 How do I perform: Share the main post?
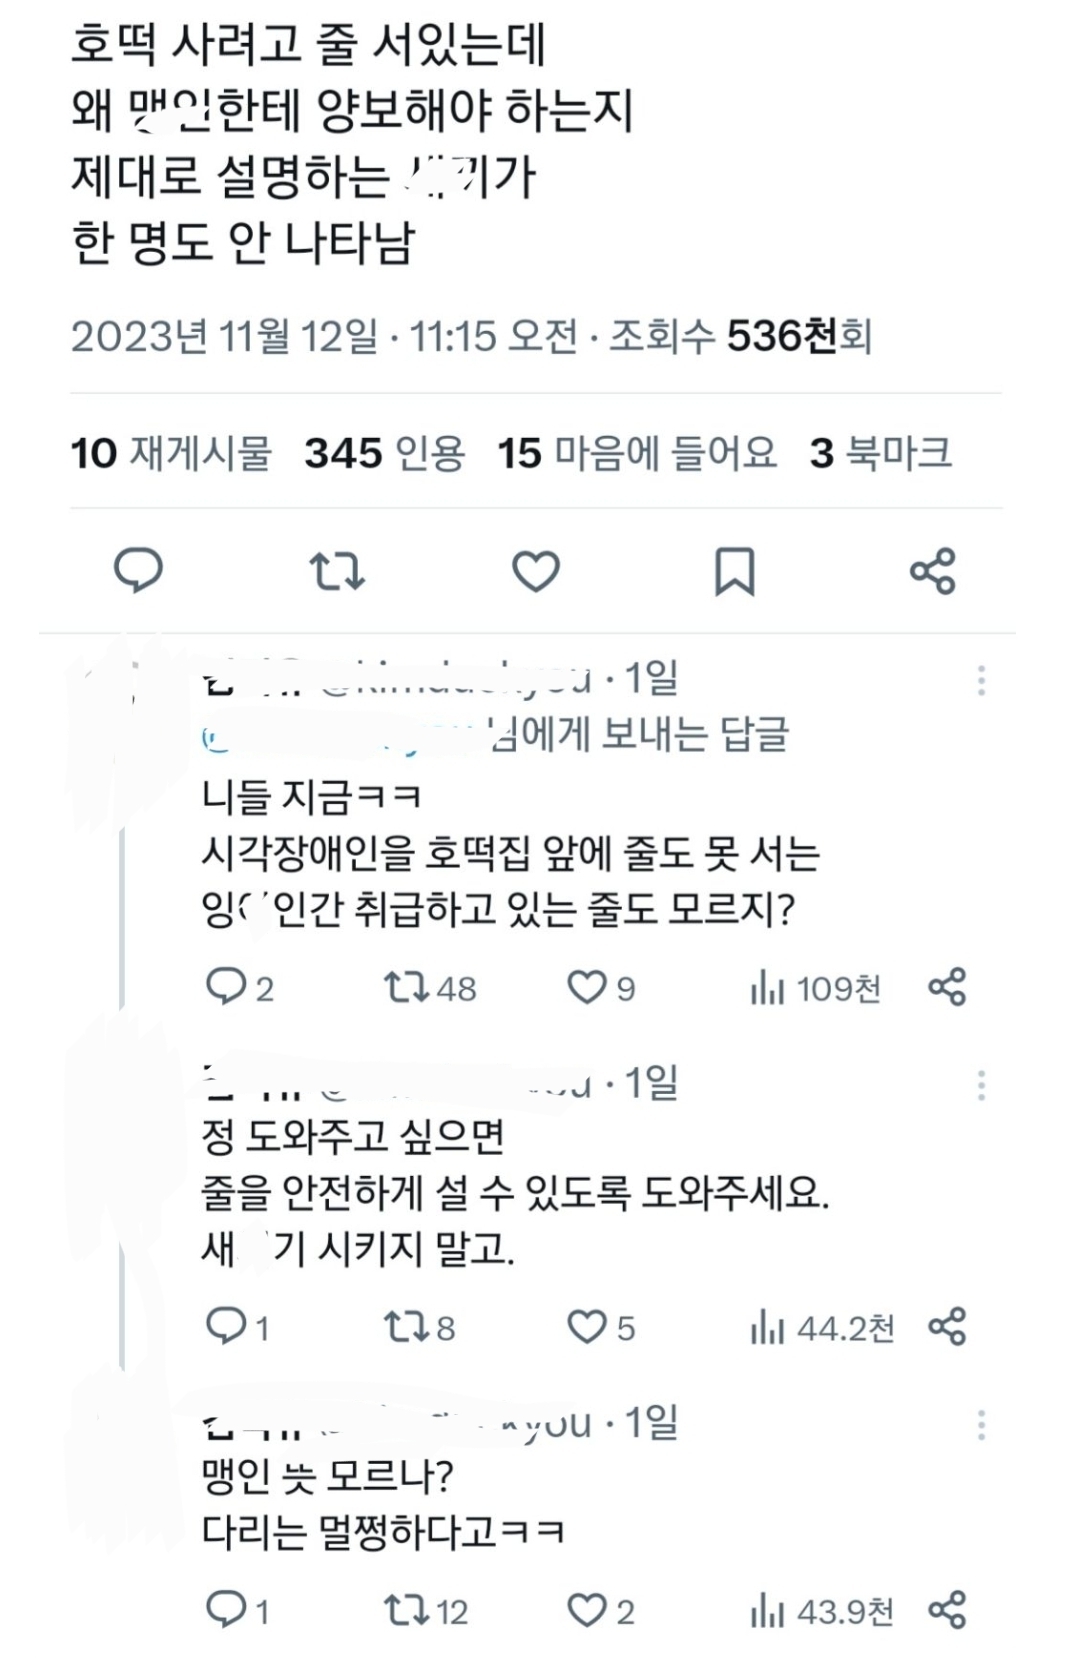(x=932, y=571)
